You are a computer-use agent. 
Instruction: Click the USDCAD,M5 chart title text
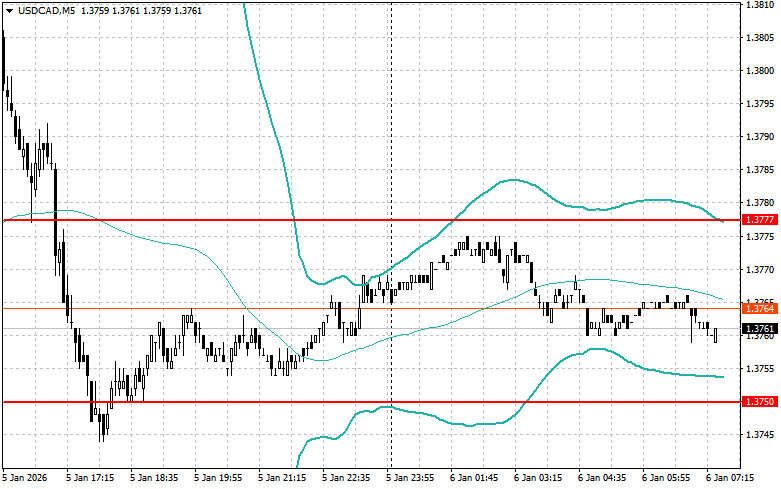[46, 10]
